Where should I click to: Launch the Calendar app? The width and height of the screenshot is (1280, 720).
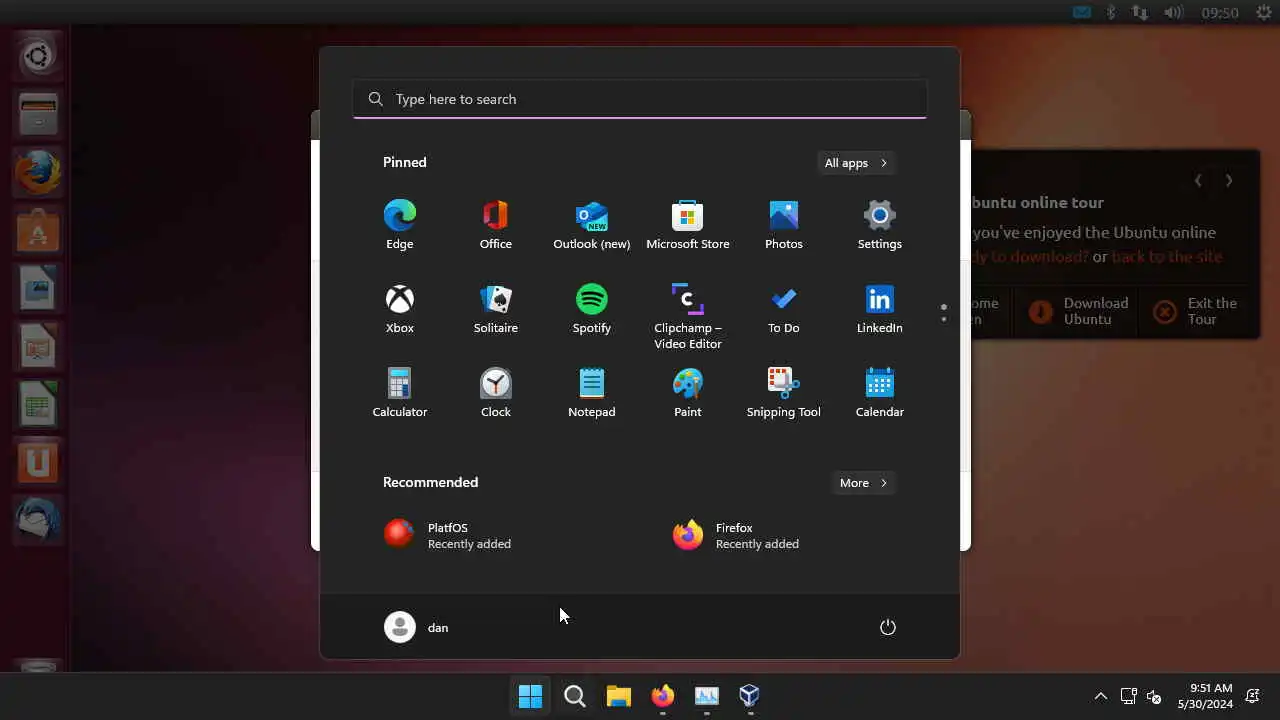coord(879,393)
